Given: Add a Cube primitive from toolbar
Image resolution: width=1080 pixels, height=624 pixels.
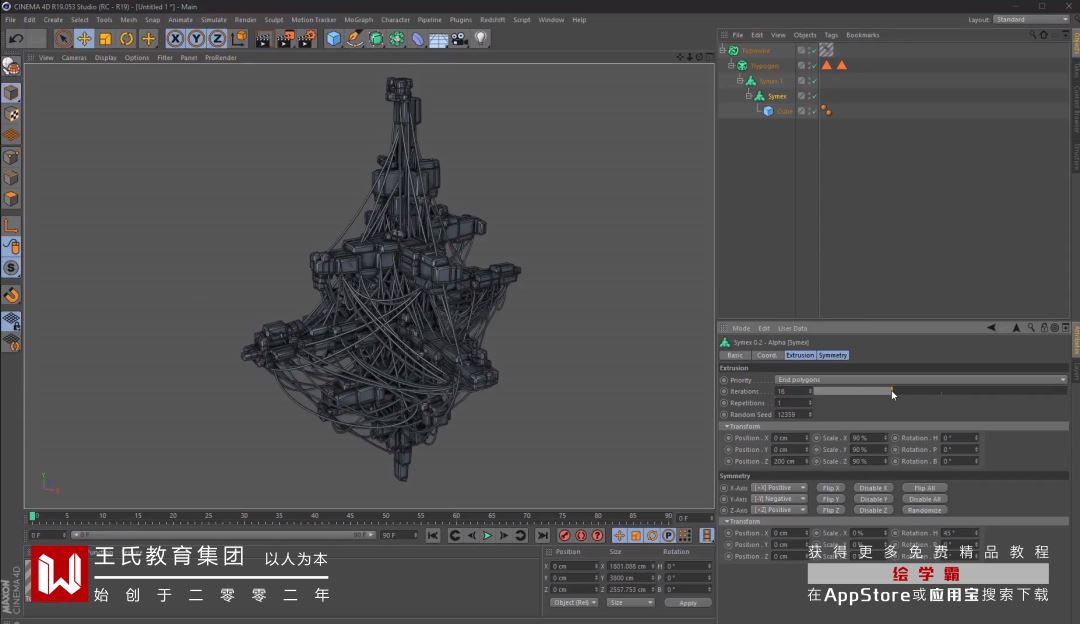Looking at the screenshot, I should tap(333, 39).
